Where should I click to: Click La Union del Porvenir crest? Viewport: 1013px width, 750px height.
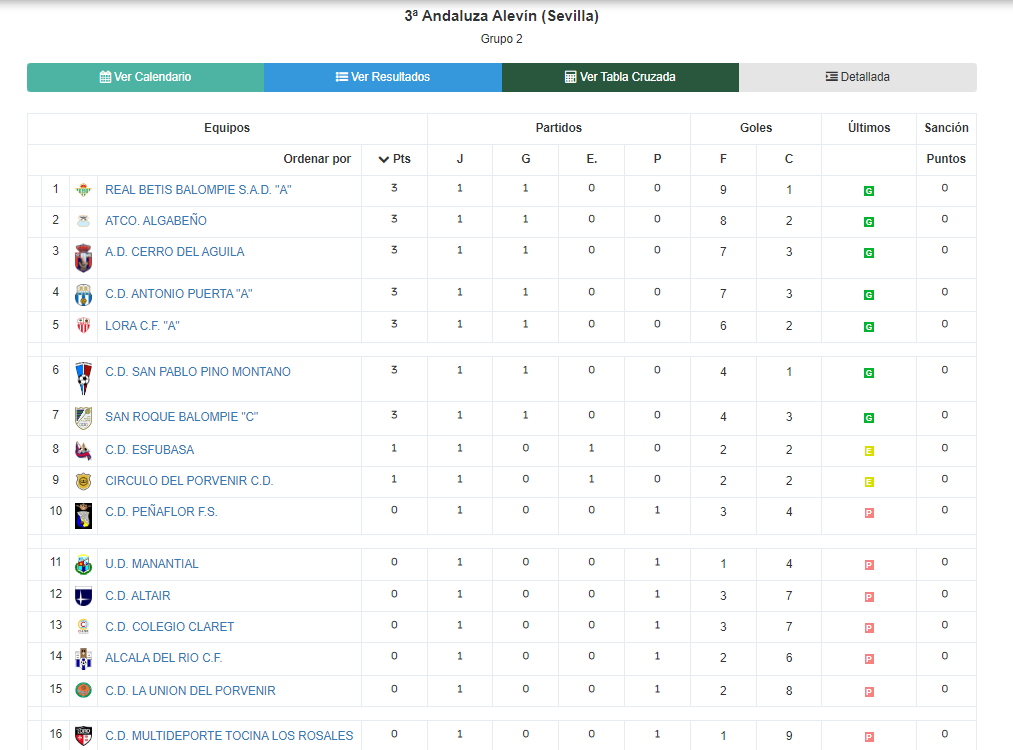[83, 691]
